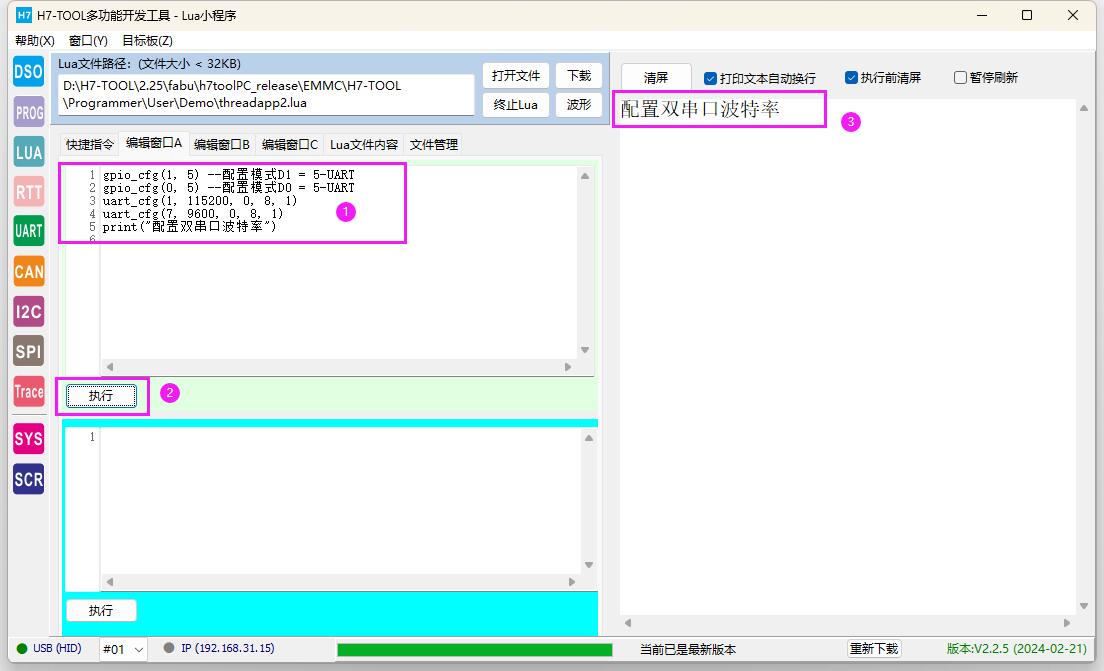Open the LUA sidebar icon
The width and height of the screenshot is (1104, 671).
coord(28,152)
